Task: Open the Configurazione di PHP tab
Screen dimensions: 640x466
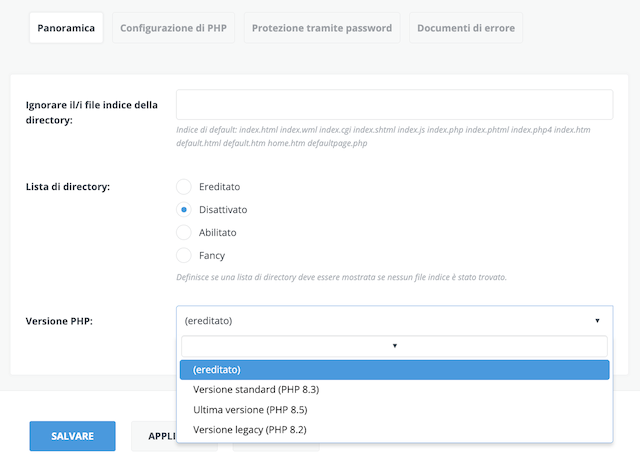Action: [173, 28]
